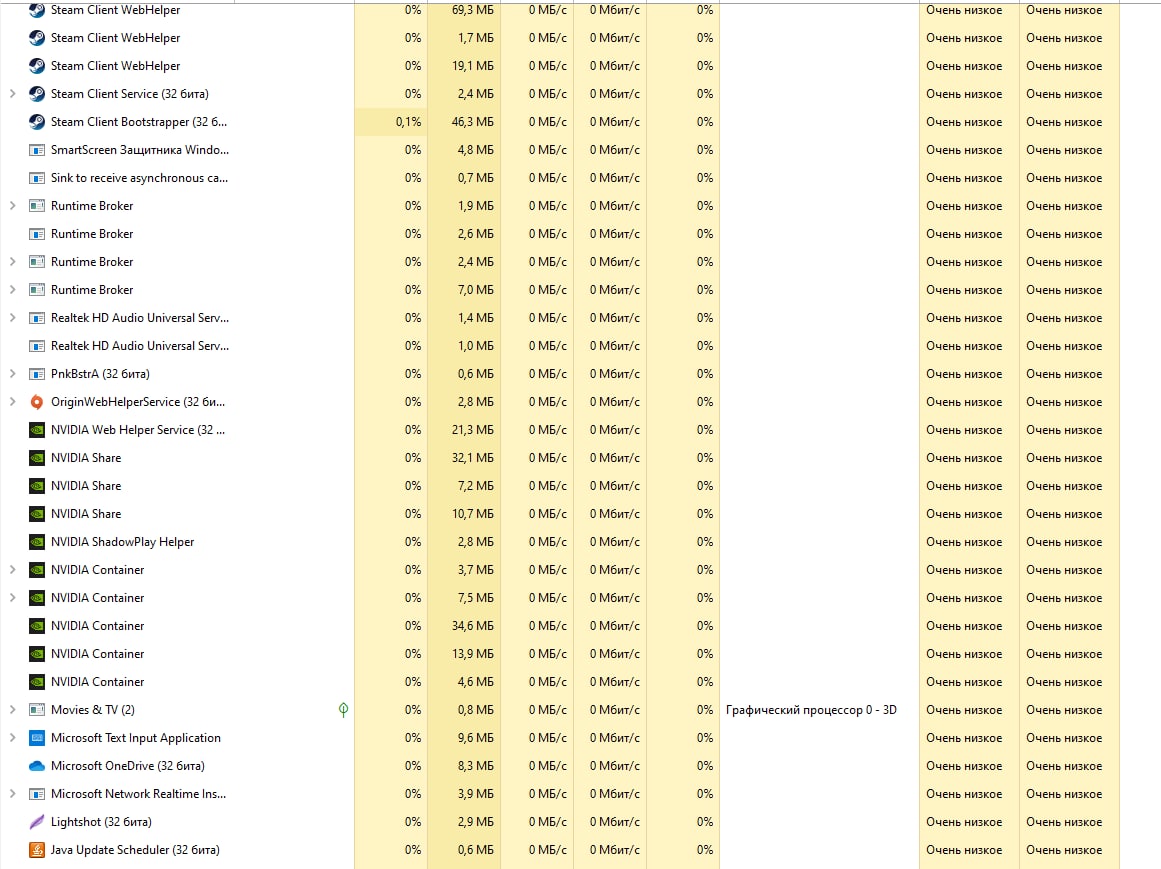Expand the Microsoft Text Input Application group

[13, 738]
